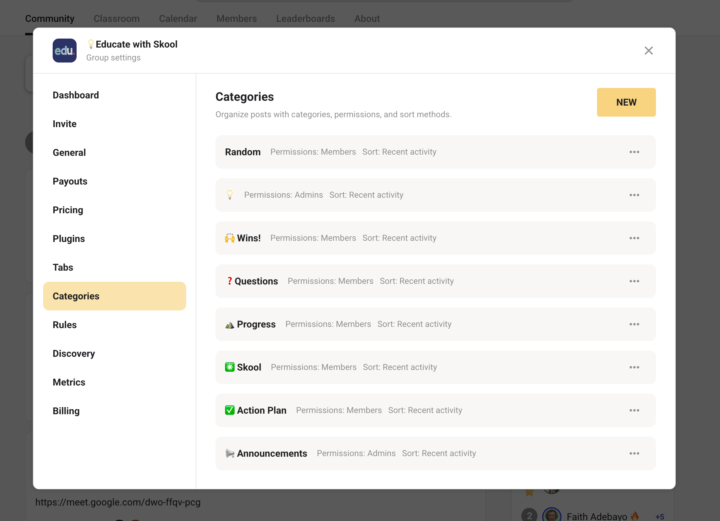Viewport: 720px width, 521px height.
Task: Open About tab in background page
Action: point(367,19)
